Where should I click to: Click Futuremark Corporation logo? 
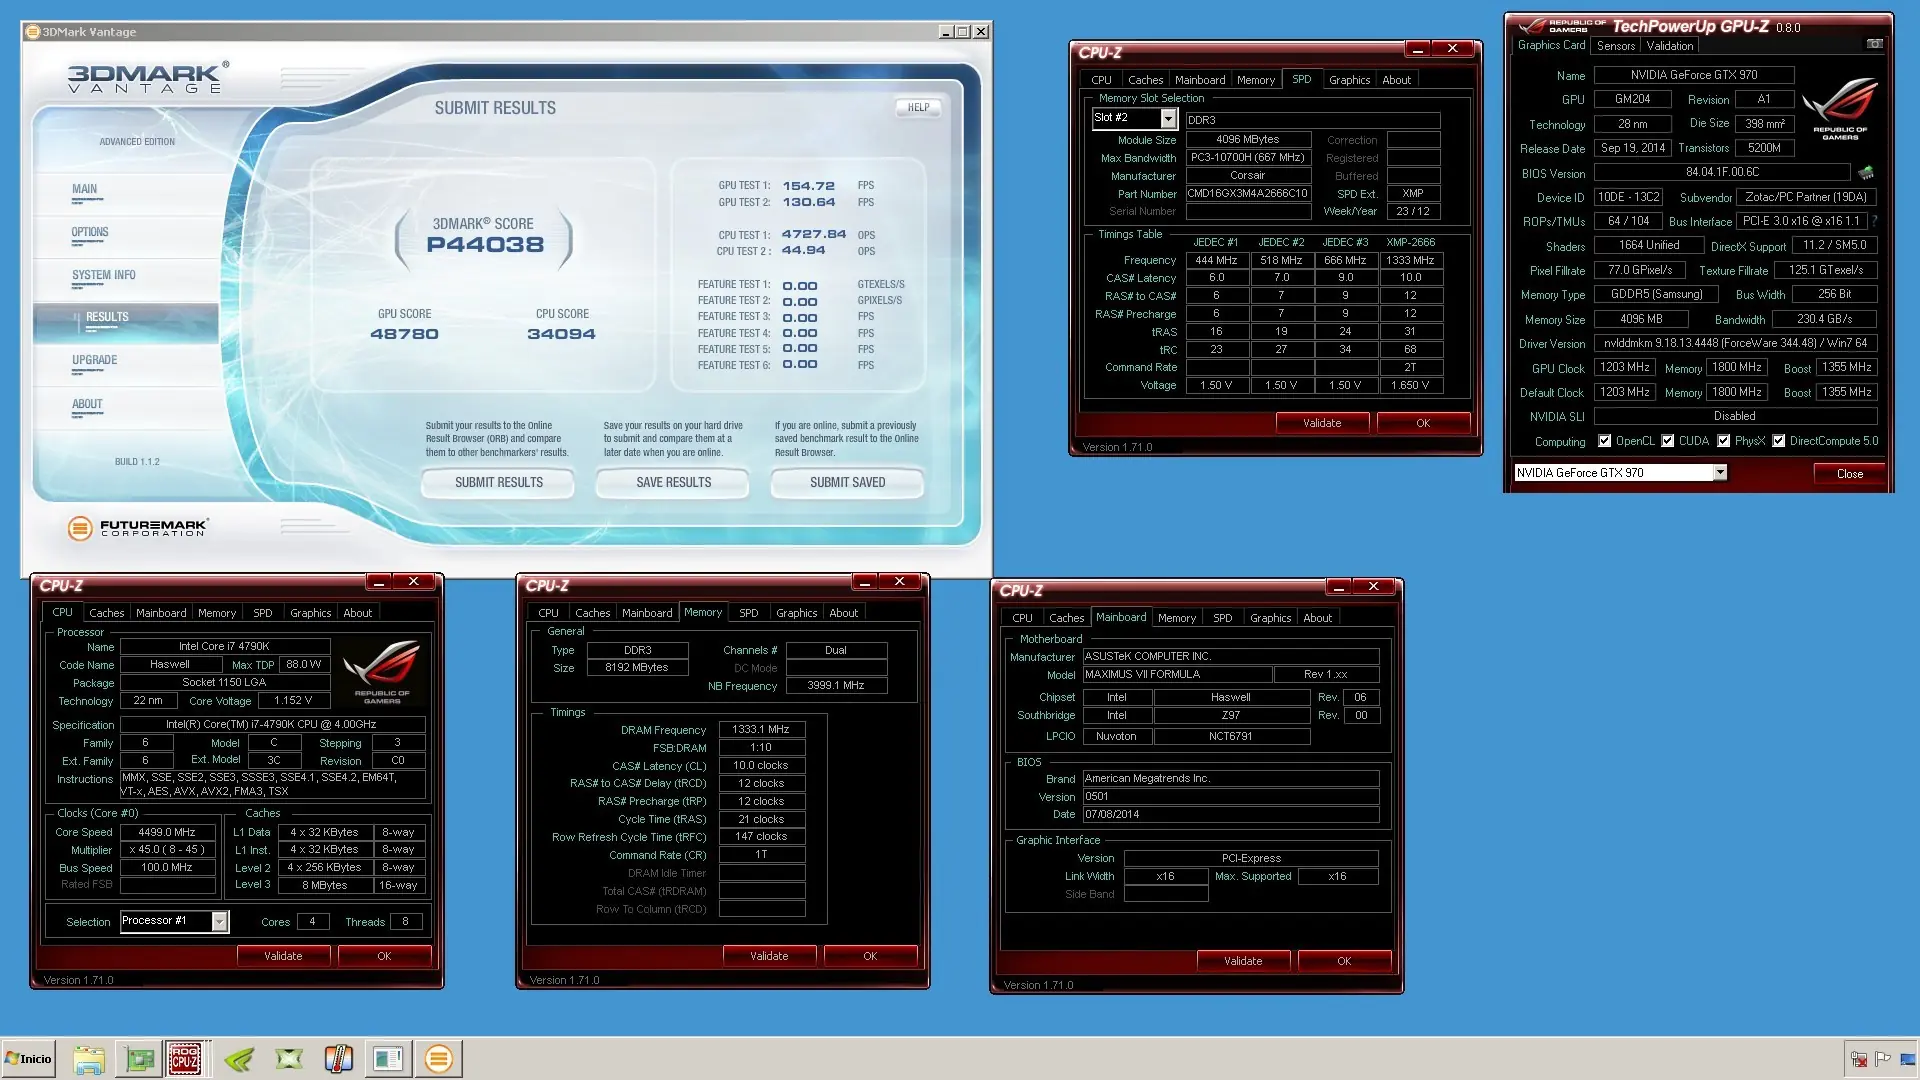[x=138, y=528]
